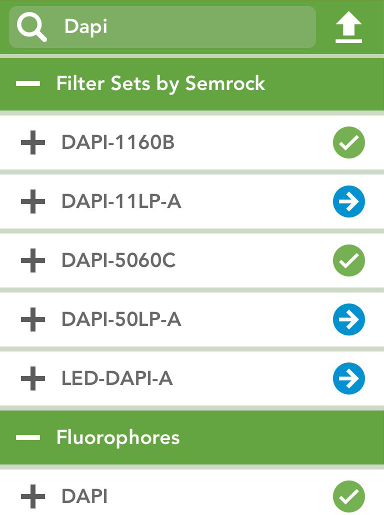
Task: Click the Dapi search input field
Action: point(162,27)
